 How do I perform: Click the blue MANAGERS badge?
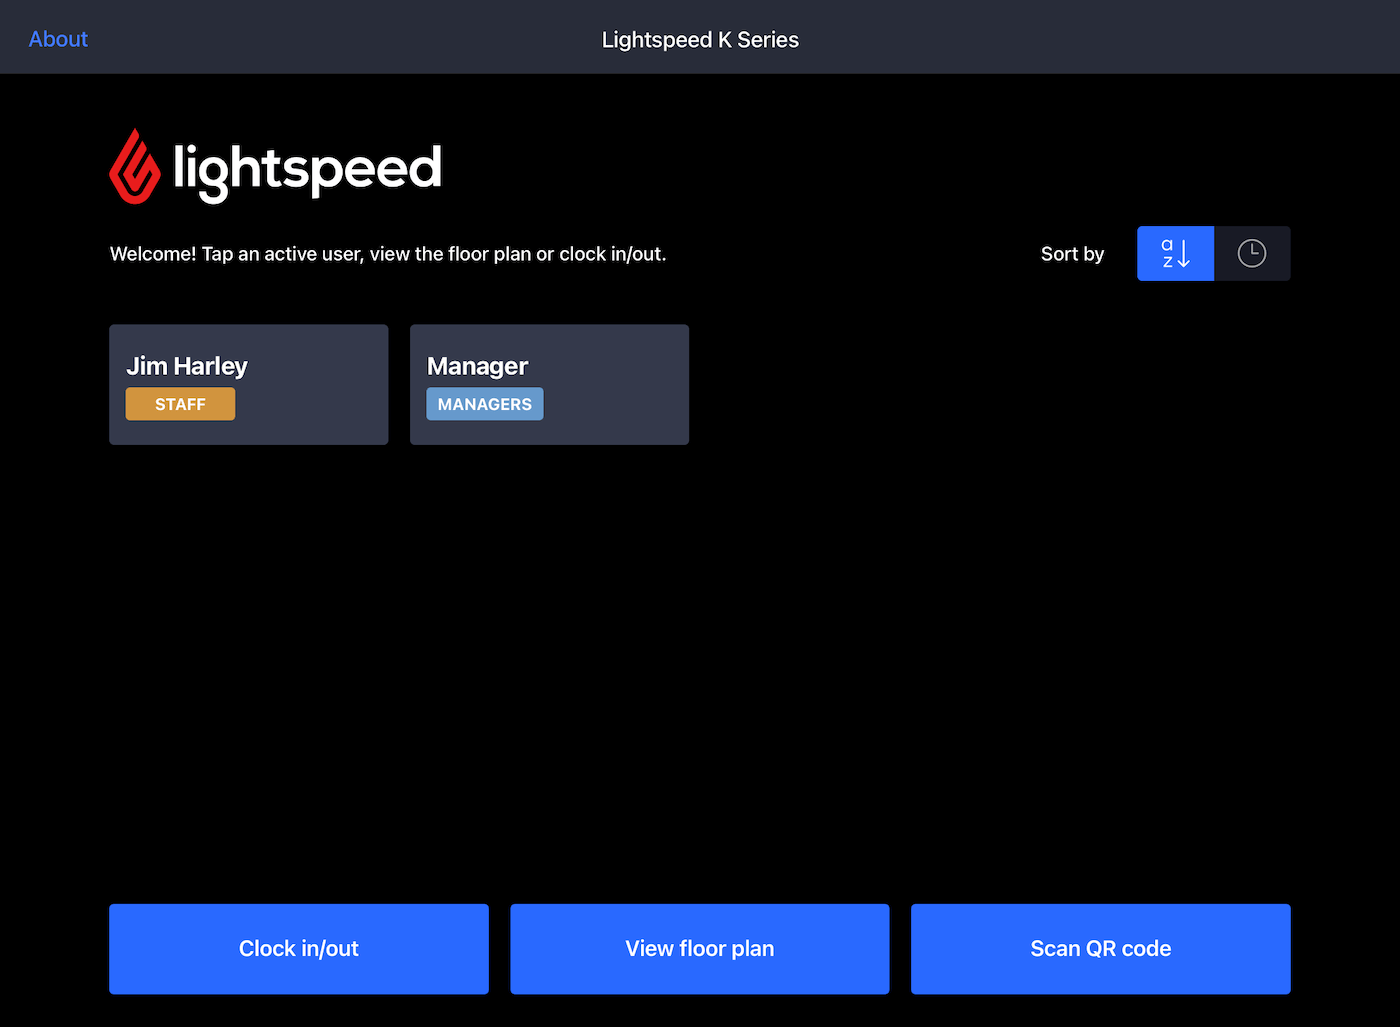click(485, 404)
